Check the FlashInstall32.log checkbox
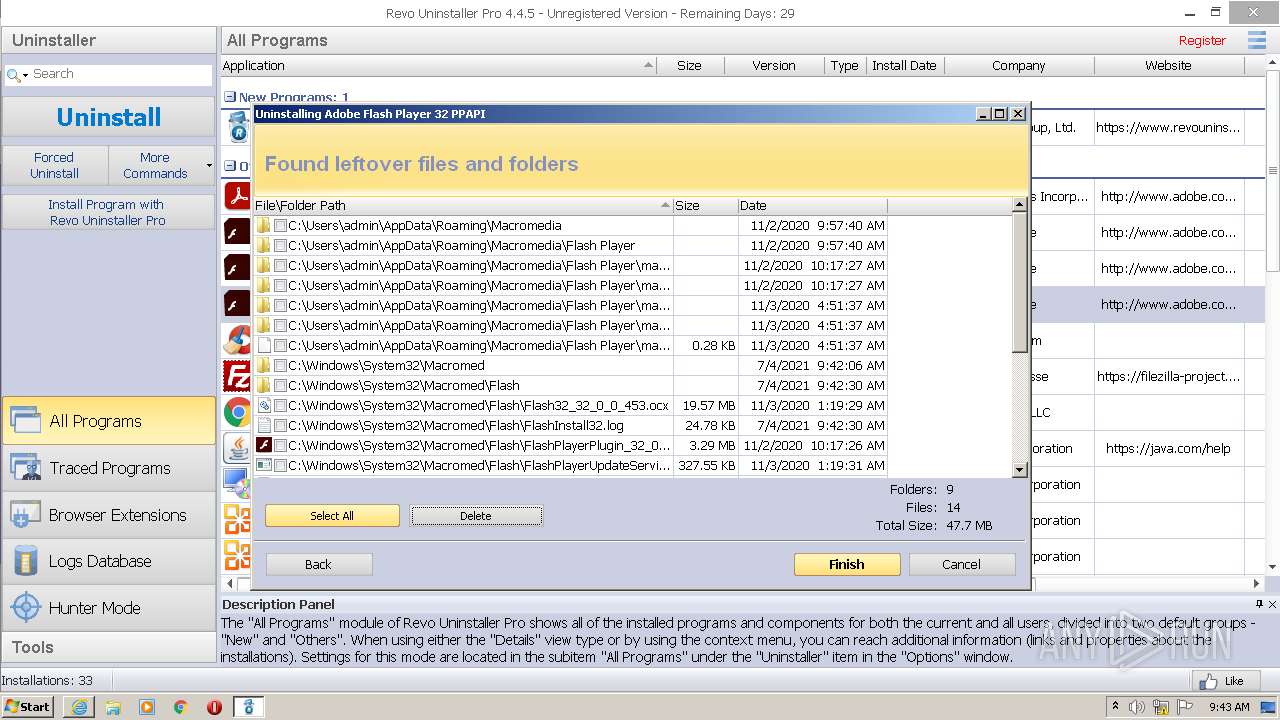This screenshot has width=1280, height=720. click(281, 425)
